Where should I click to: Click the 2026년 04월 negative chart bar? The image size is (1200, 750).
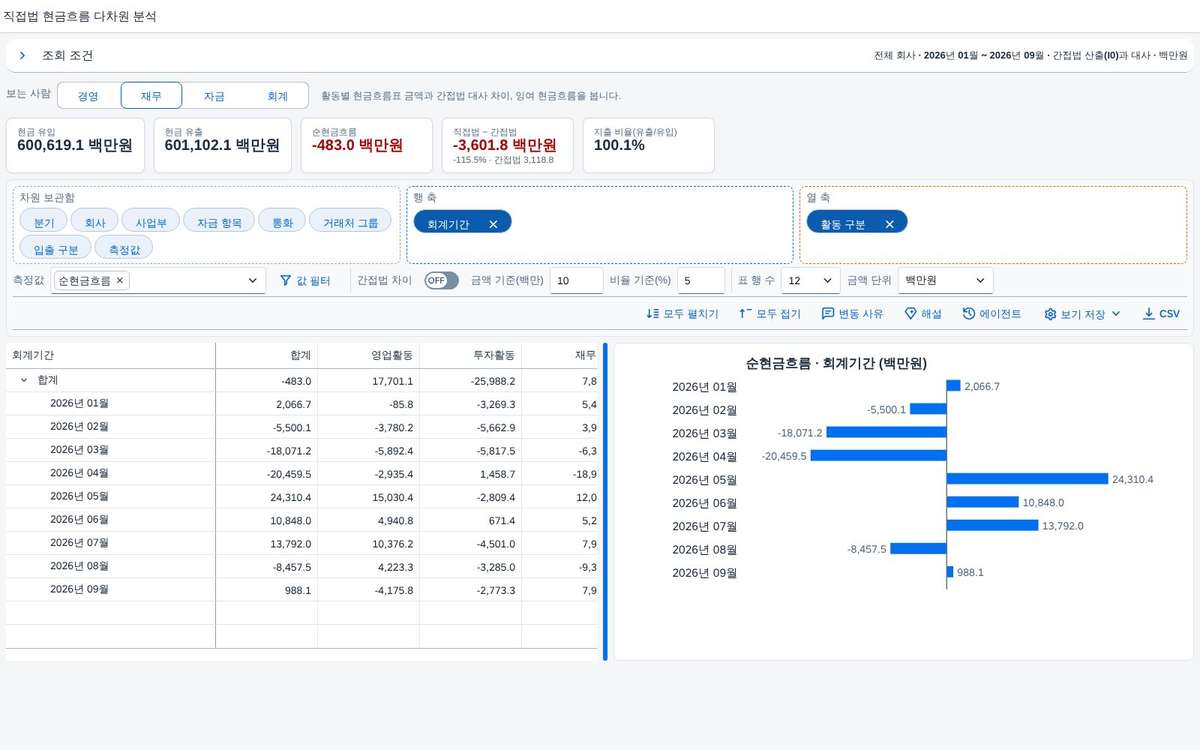tap(878, 455)
